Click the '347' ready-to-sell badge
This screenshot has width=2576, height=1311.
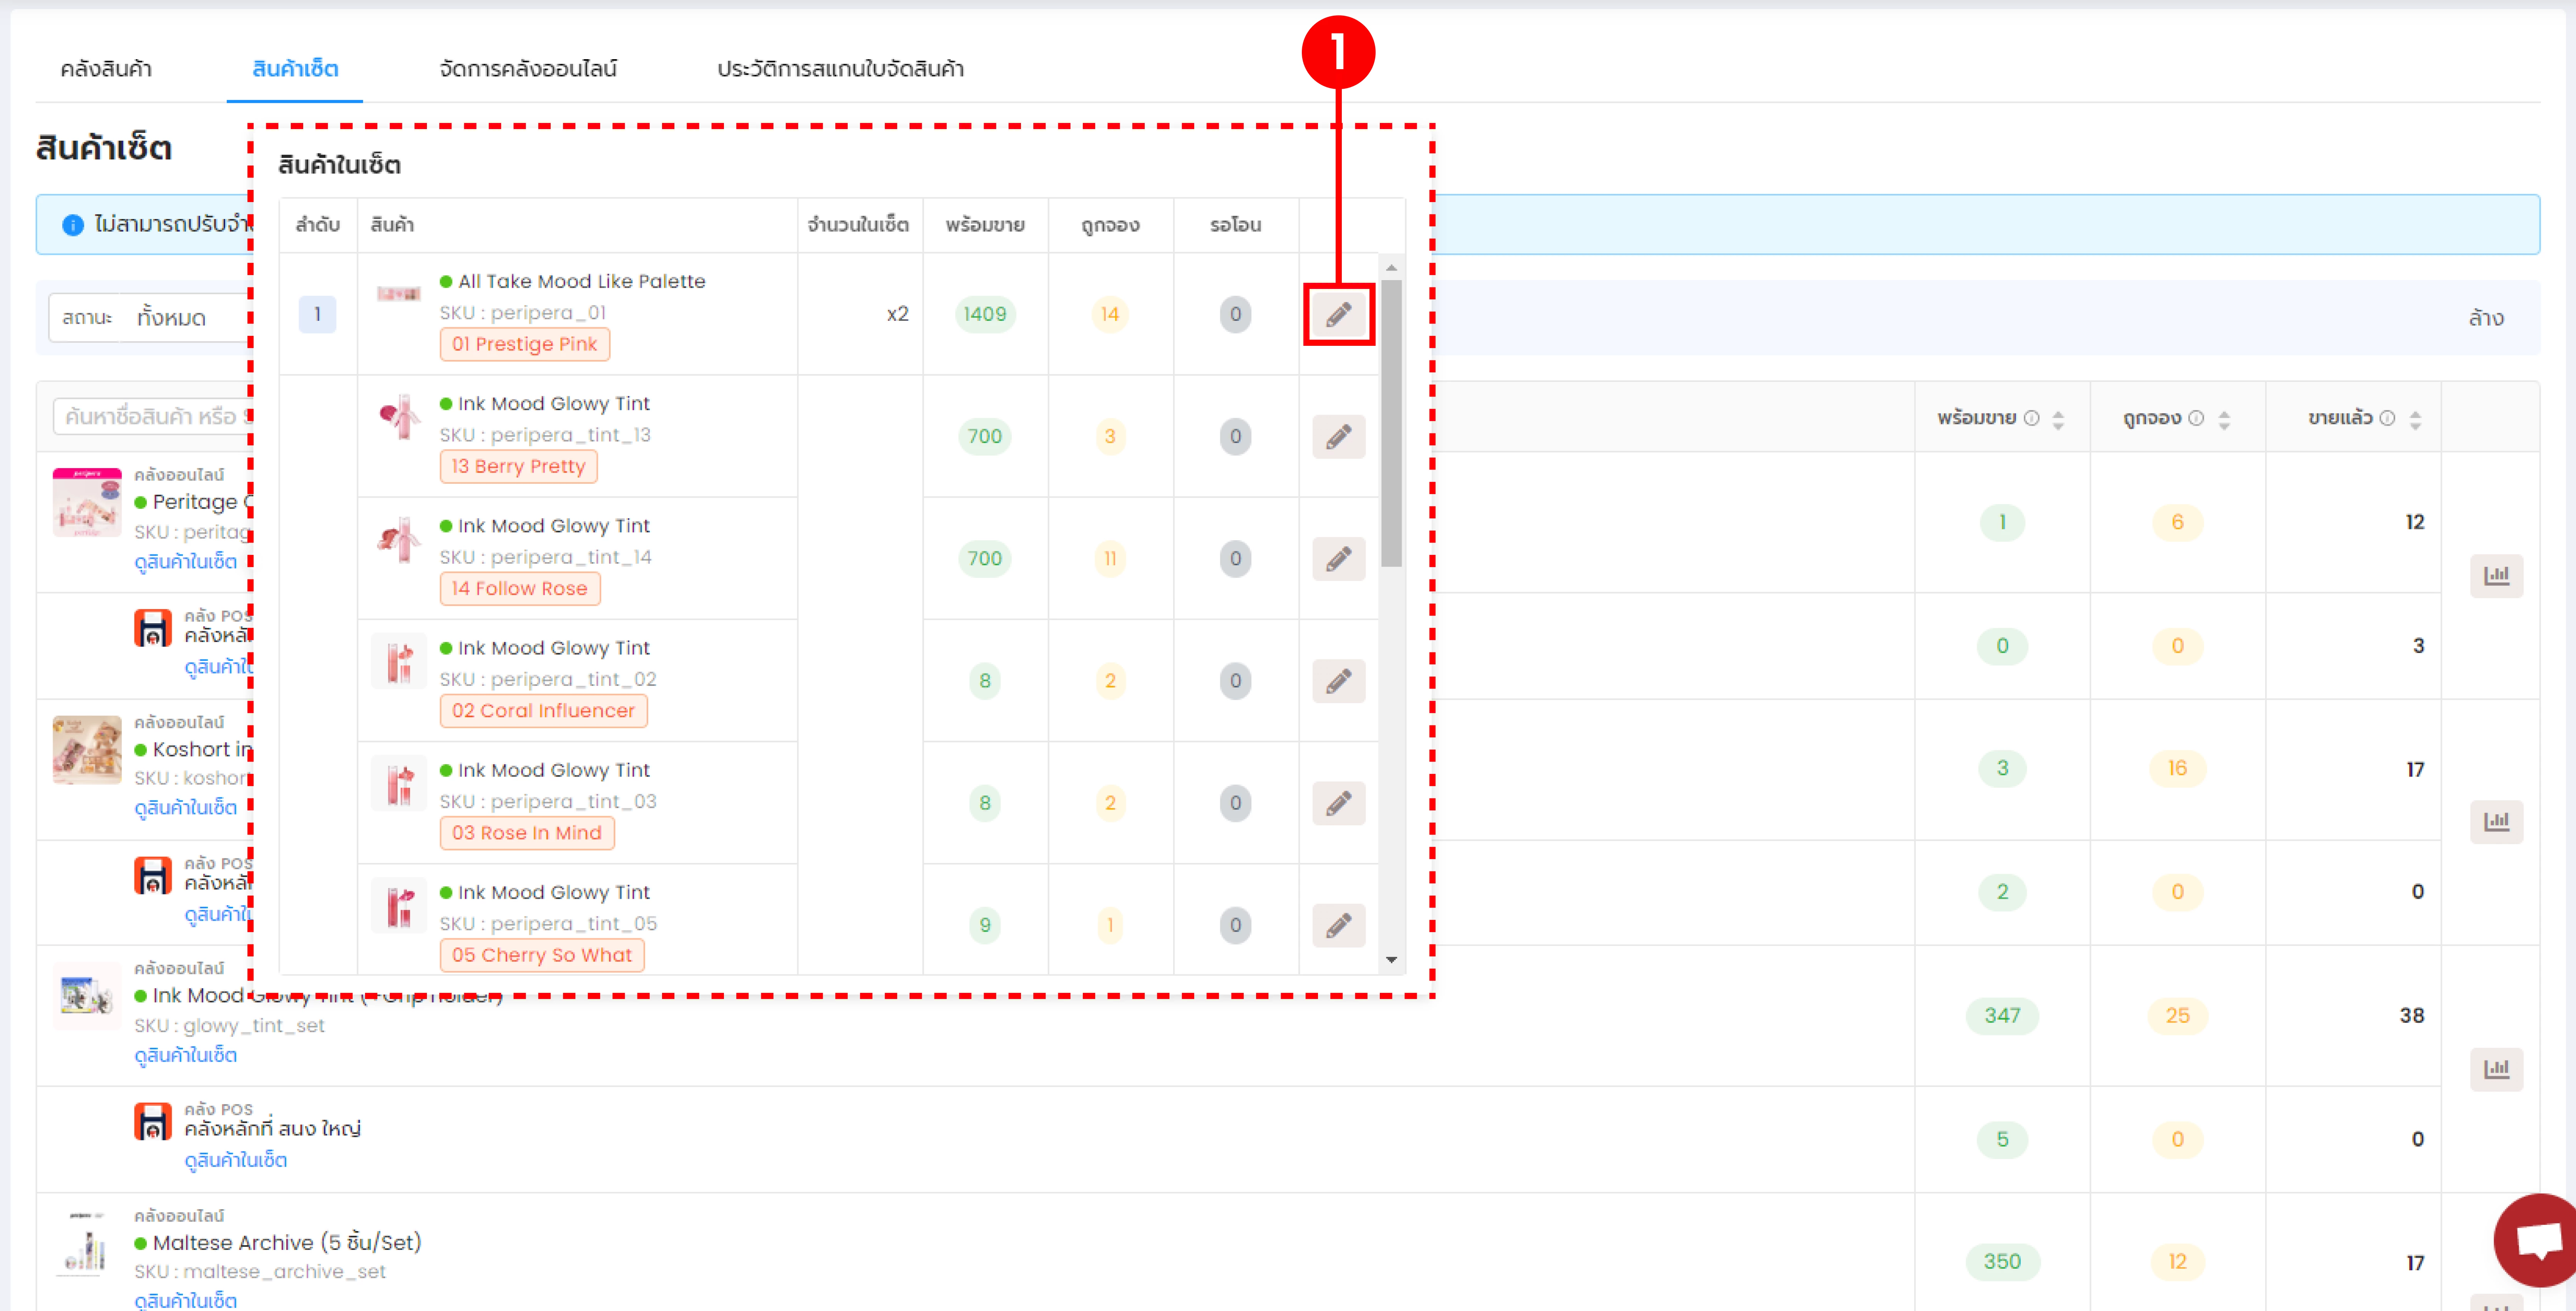pyautogui.click(x=2002, y=1015)
